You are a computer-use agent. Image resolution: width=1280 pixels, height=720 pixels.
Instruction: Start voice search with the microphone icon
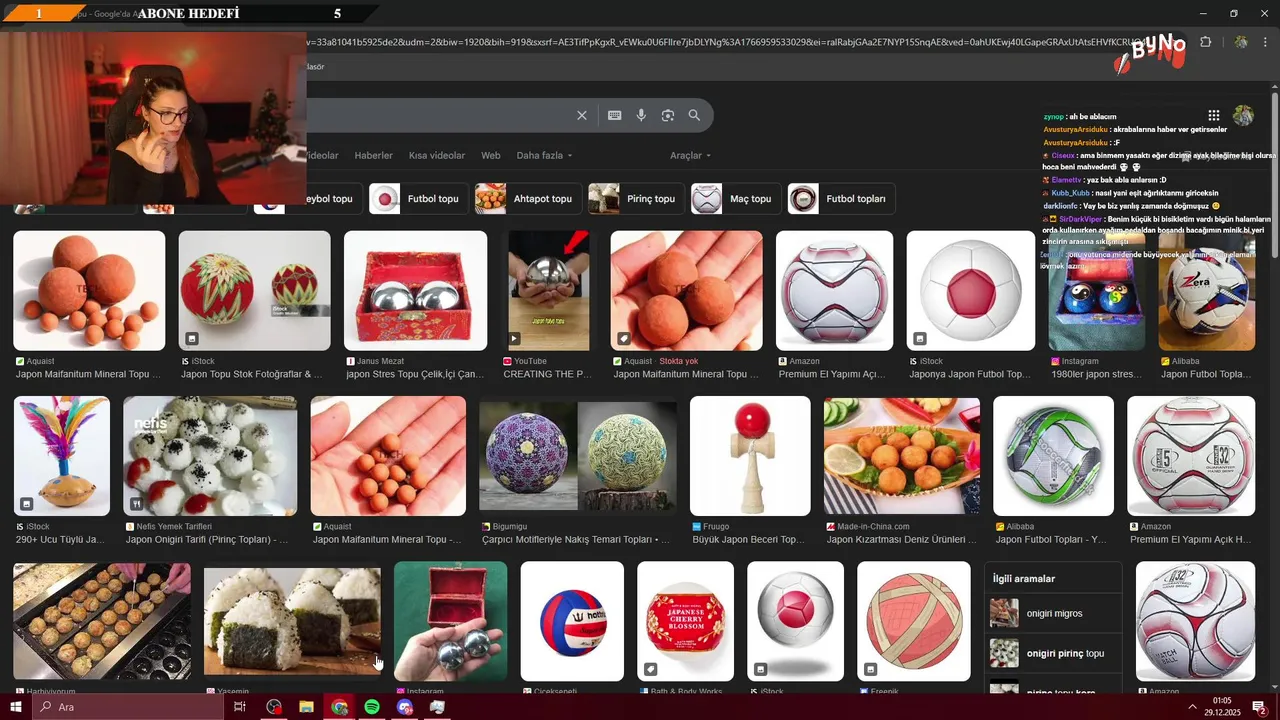click(641, 115)
